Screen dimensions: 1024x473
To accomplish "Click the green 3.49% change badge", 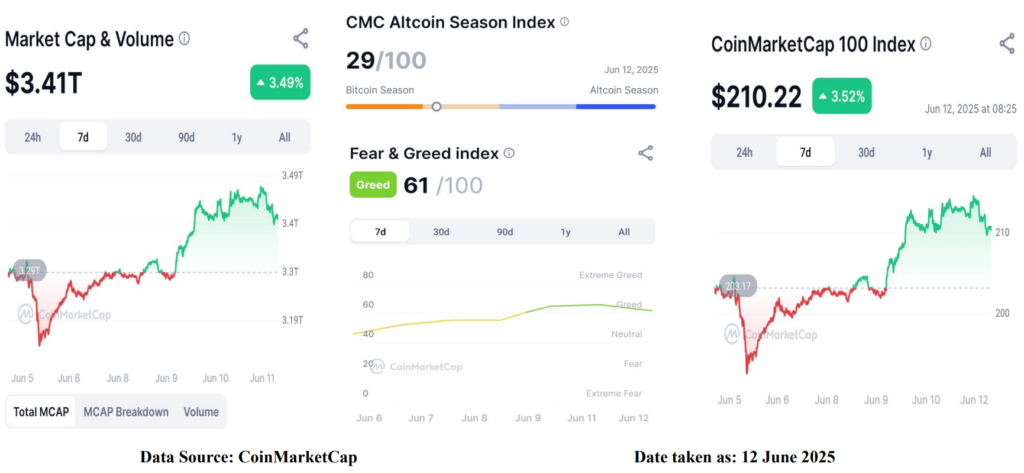I will coord(280,82).
